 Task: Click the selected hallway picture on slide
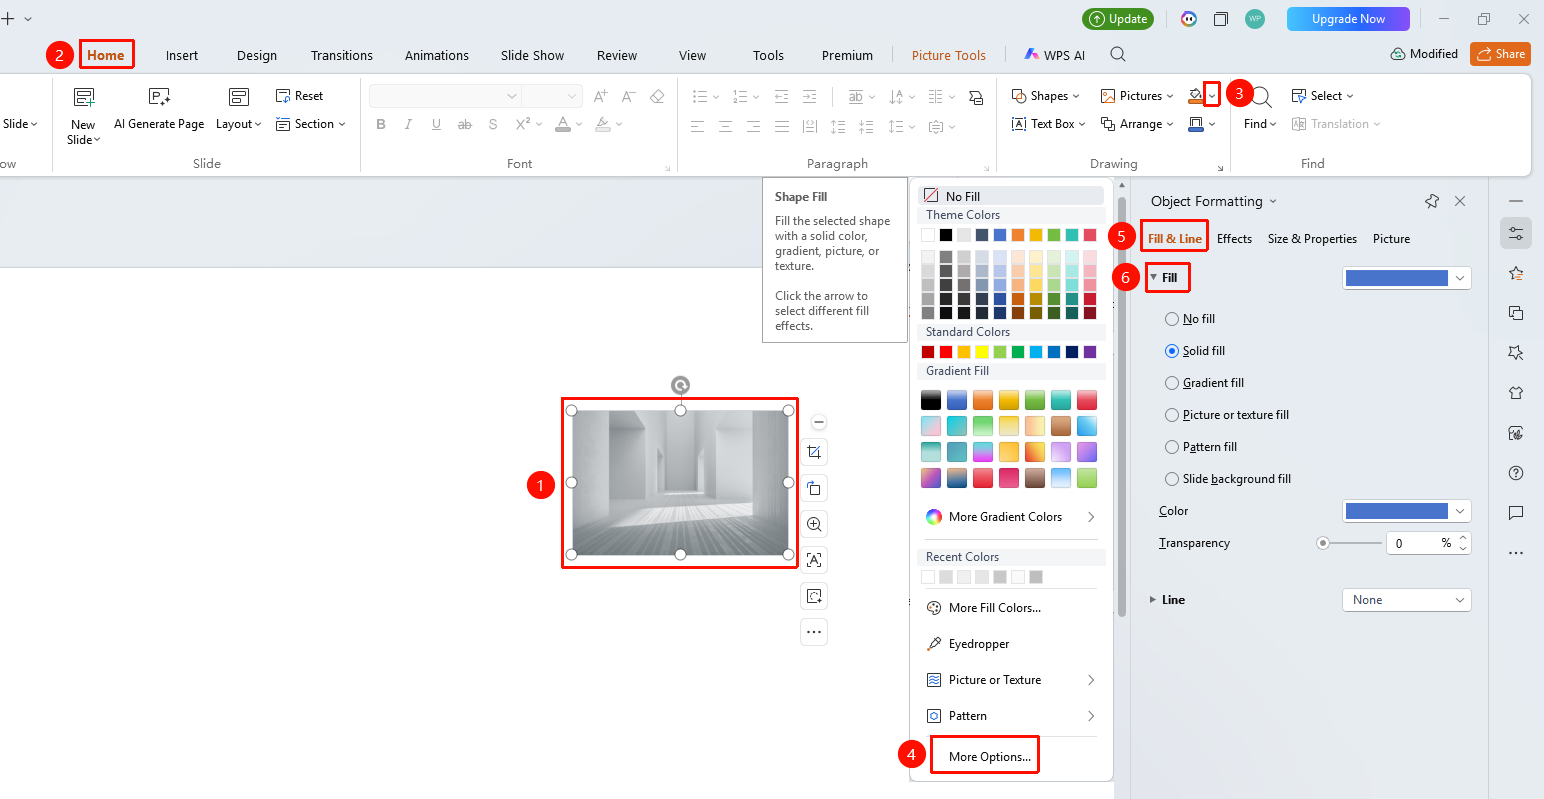[680, 482]
